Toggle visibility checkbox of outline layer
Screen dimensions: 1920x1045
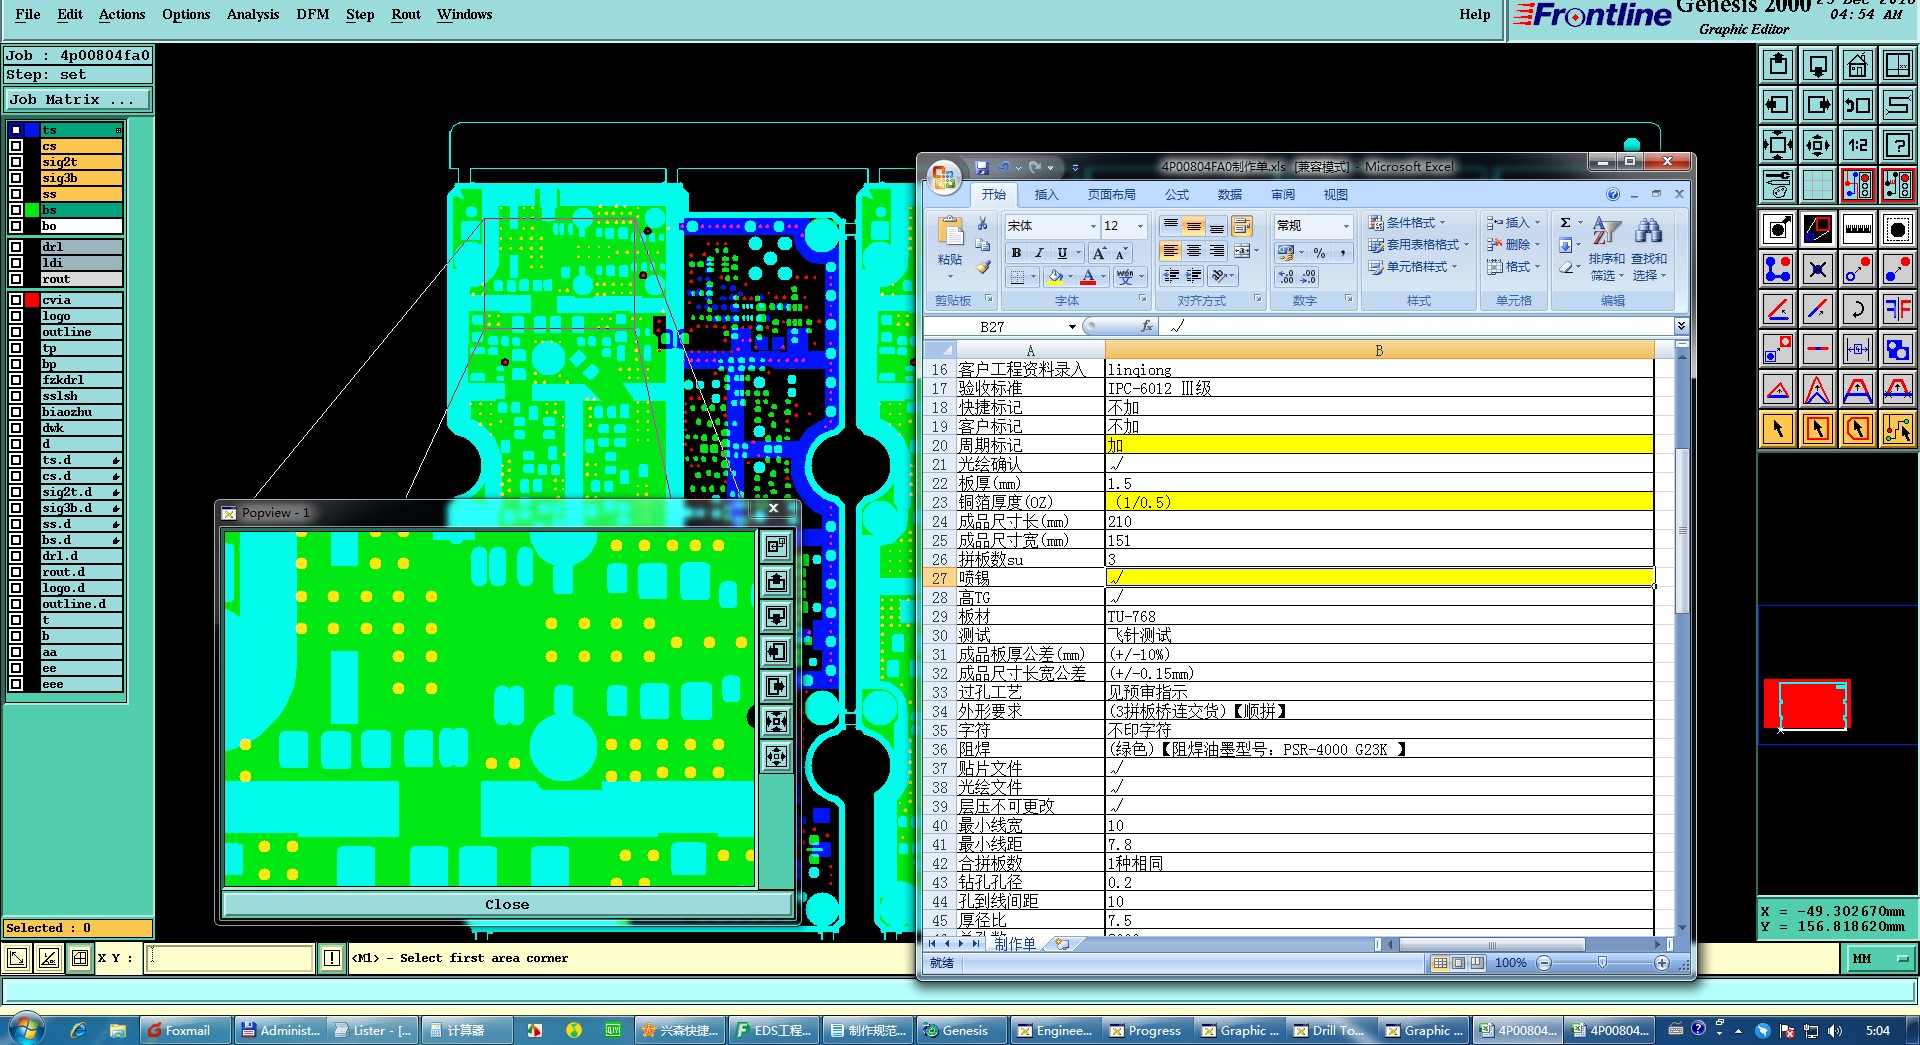click(16, 332)
